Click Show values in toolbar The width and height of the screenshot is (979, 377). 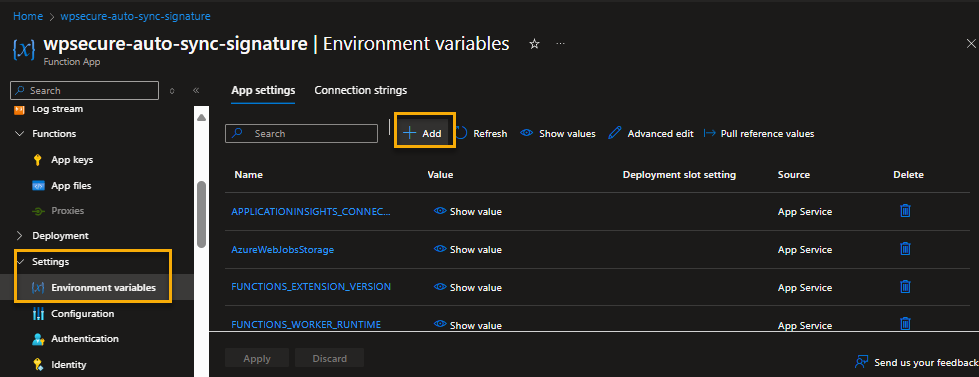click(558, 134)
